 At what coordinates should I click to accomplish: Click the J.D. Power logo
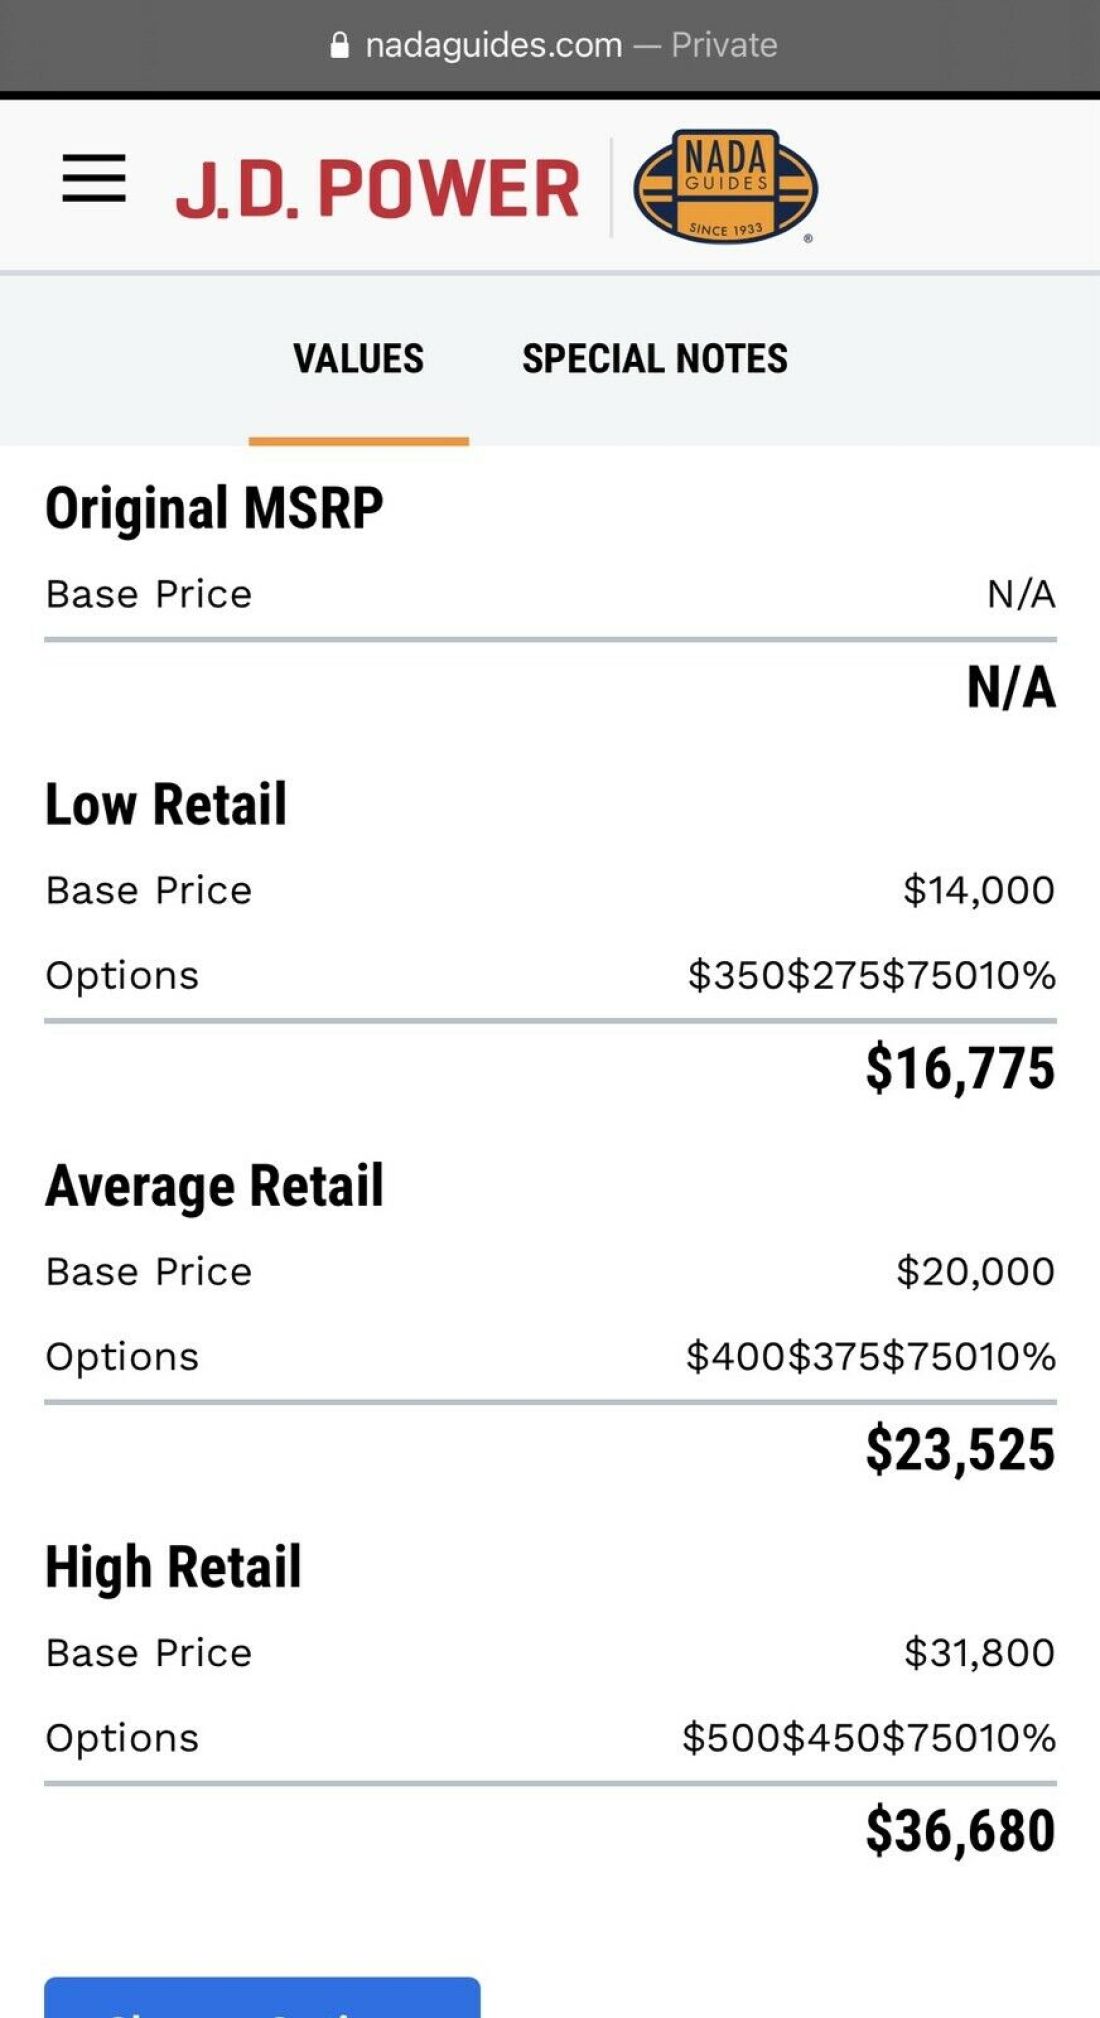[377, 188]
